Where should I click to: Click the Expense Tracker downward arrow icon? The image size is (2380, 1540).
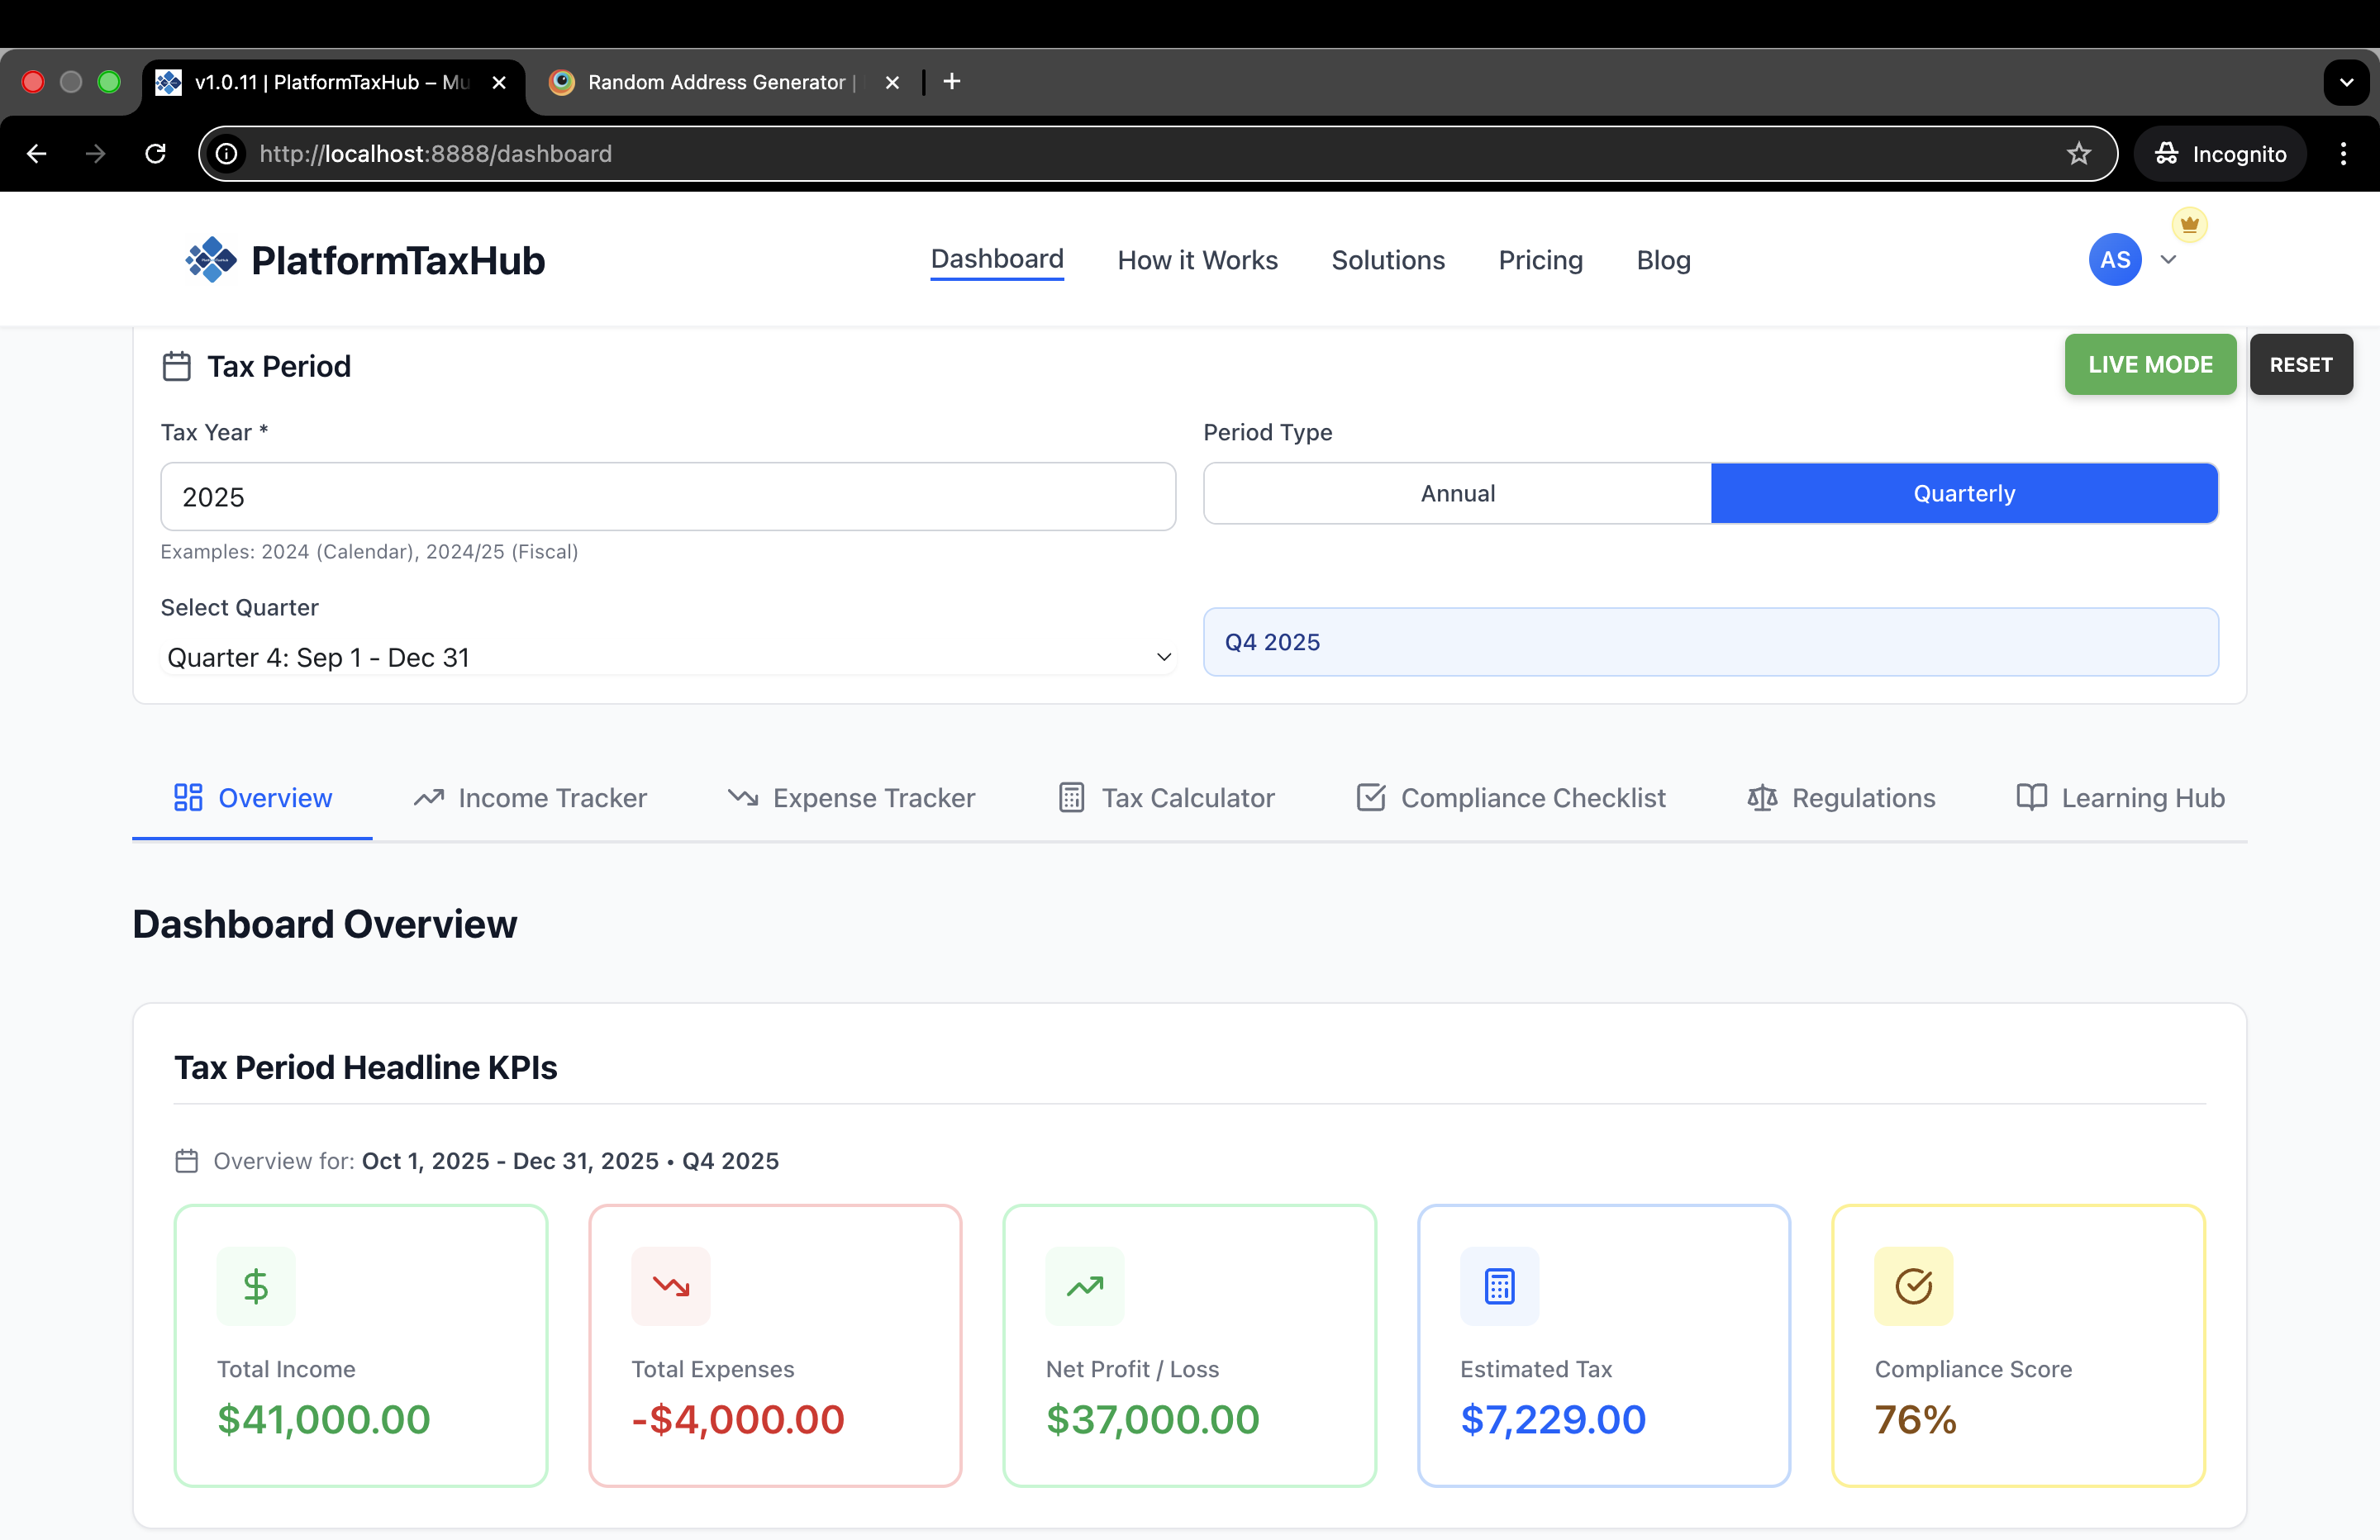click(x=744, y=797)
